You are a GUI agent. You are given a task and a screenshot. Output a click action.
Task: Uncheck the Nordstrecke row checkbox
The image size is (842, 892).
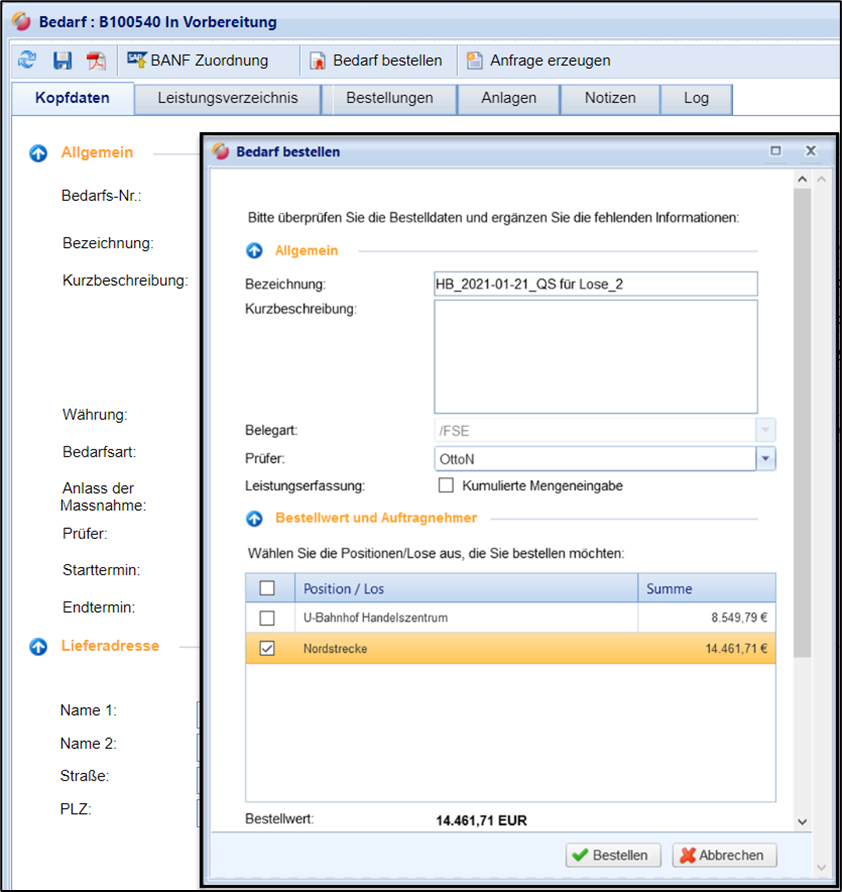pyautogui.click(x=267, y=649)
